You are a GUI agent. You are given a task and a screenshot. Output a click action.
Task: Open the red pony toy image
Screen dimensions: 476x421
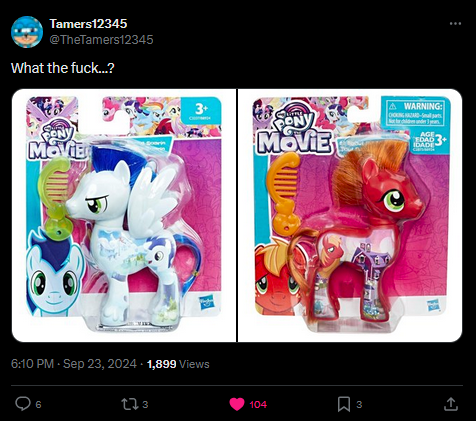point(350,215)
